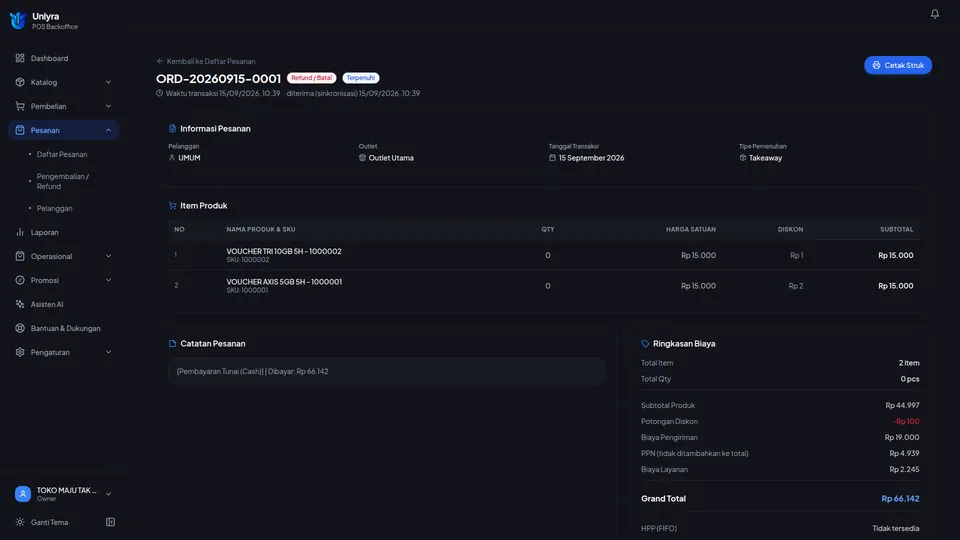
Task: Click the Operasional clipboard icon
Action: point(20,256)
